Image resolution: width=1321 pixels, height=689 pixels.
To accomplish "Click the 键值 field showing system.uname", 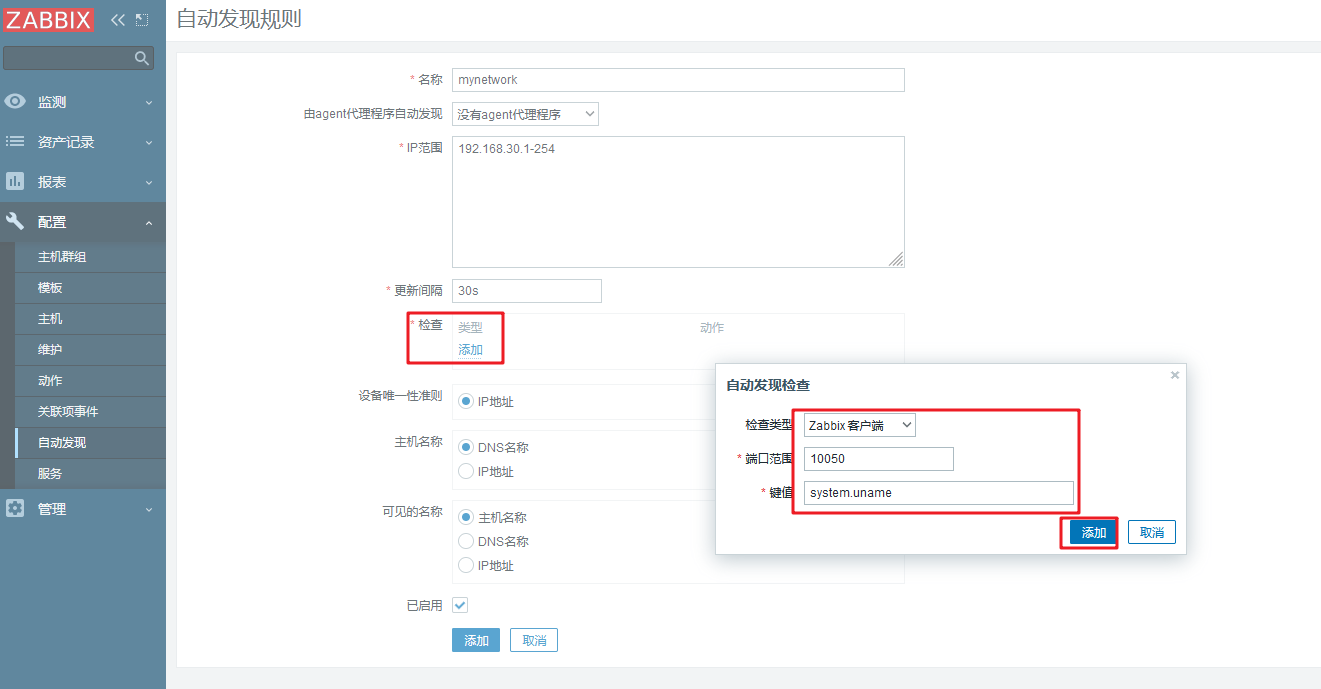I will pyautogui.click(x=939, y=493).
